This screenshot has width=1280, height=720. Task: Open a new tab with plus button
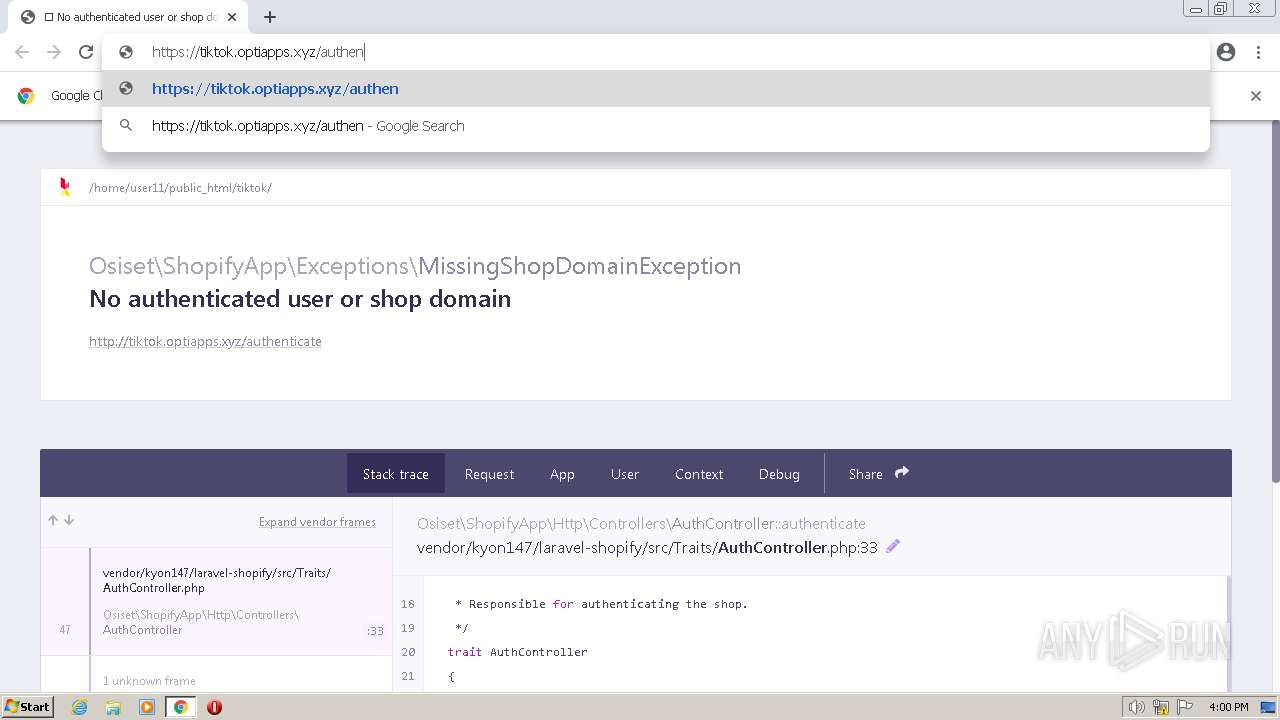(x=270, y=17)
